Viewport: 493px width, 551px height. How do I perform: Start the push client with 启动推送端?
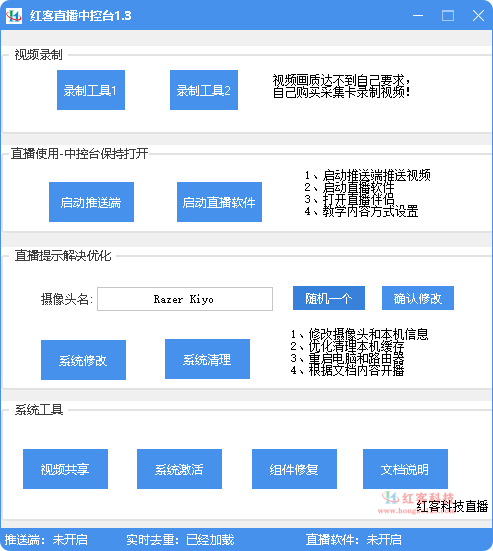pos(91,202)
